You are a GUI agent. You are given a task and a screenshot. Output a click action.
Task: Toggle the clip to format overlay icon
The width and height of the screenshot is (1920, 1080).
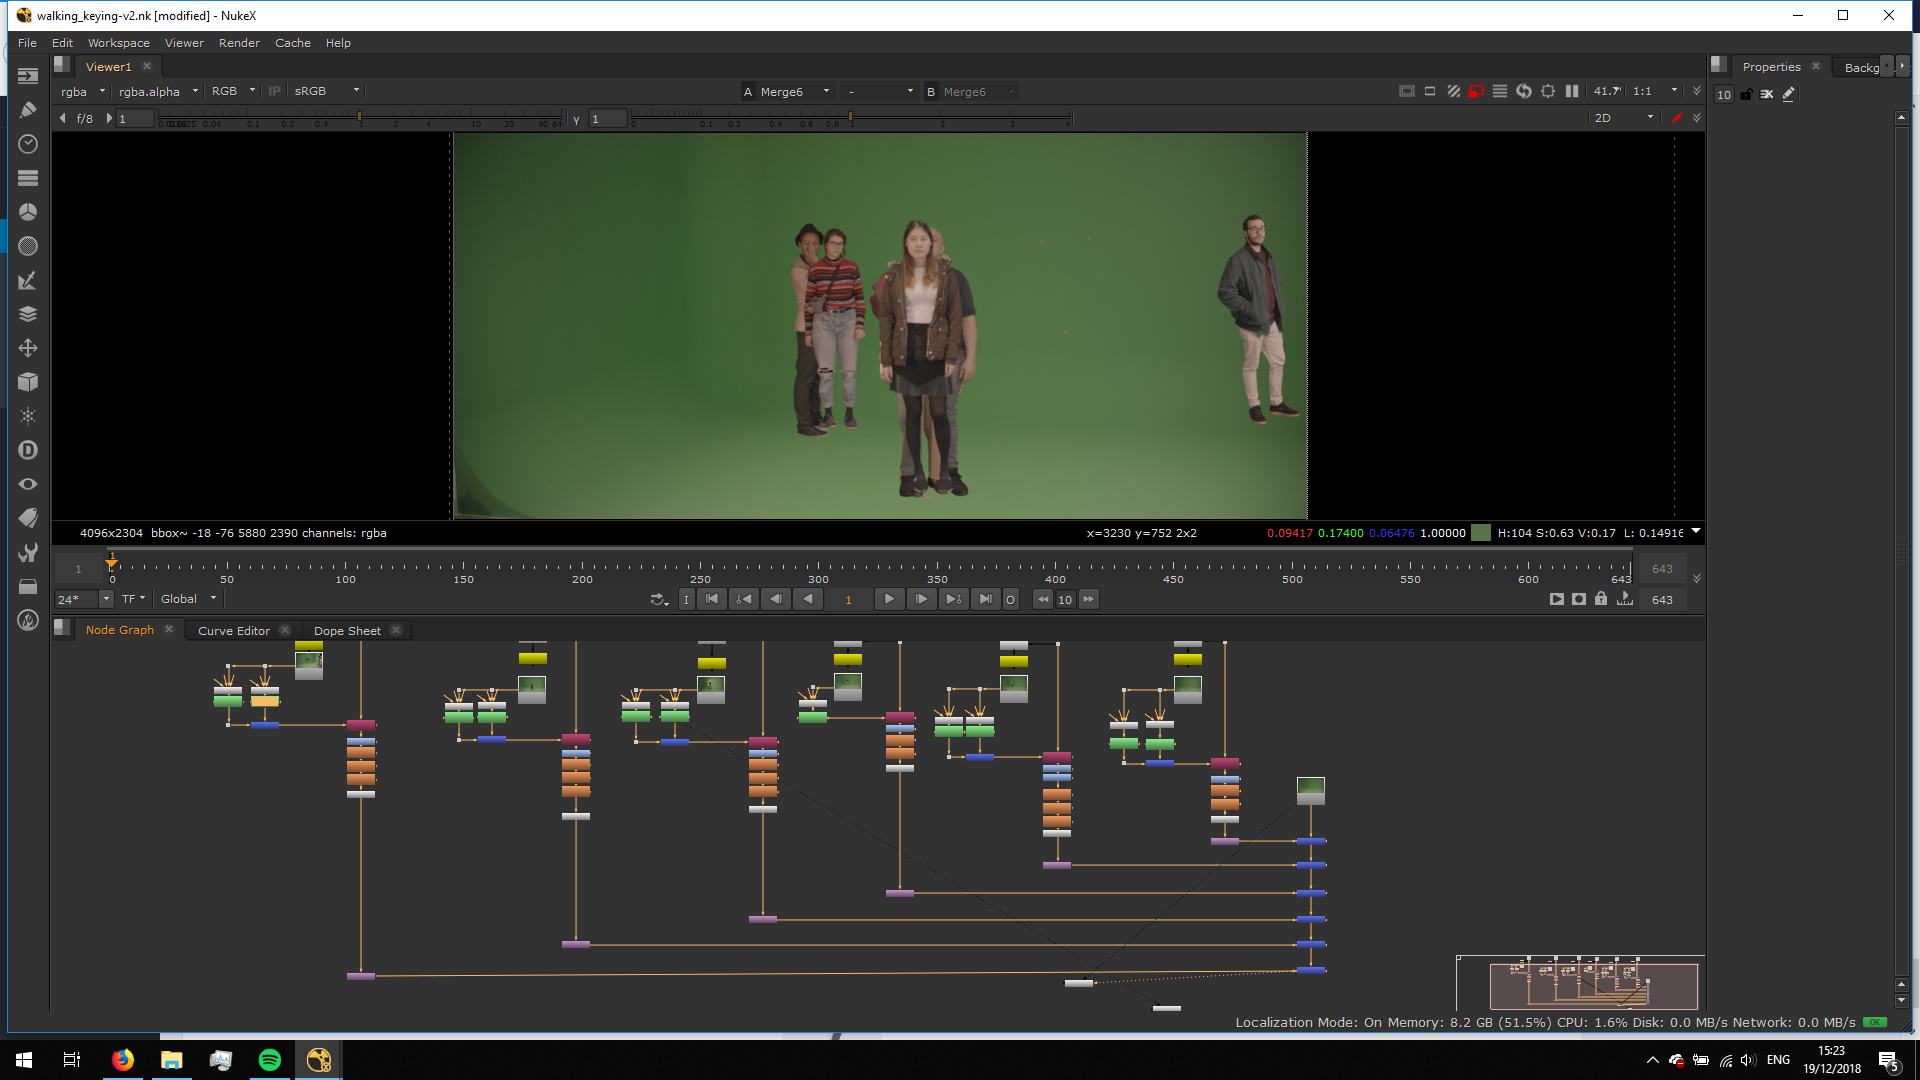pos(1406,91)
